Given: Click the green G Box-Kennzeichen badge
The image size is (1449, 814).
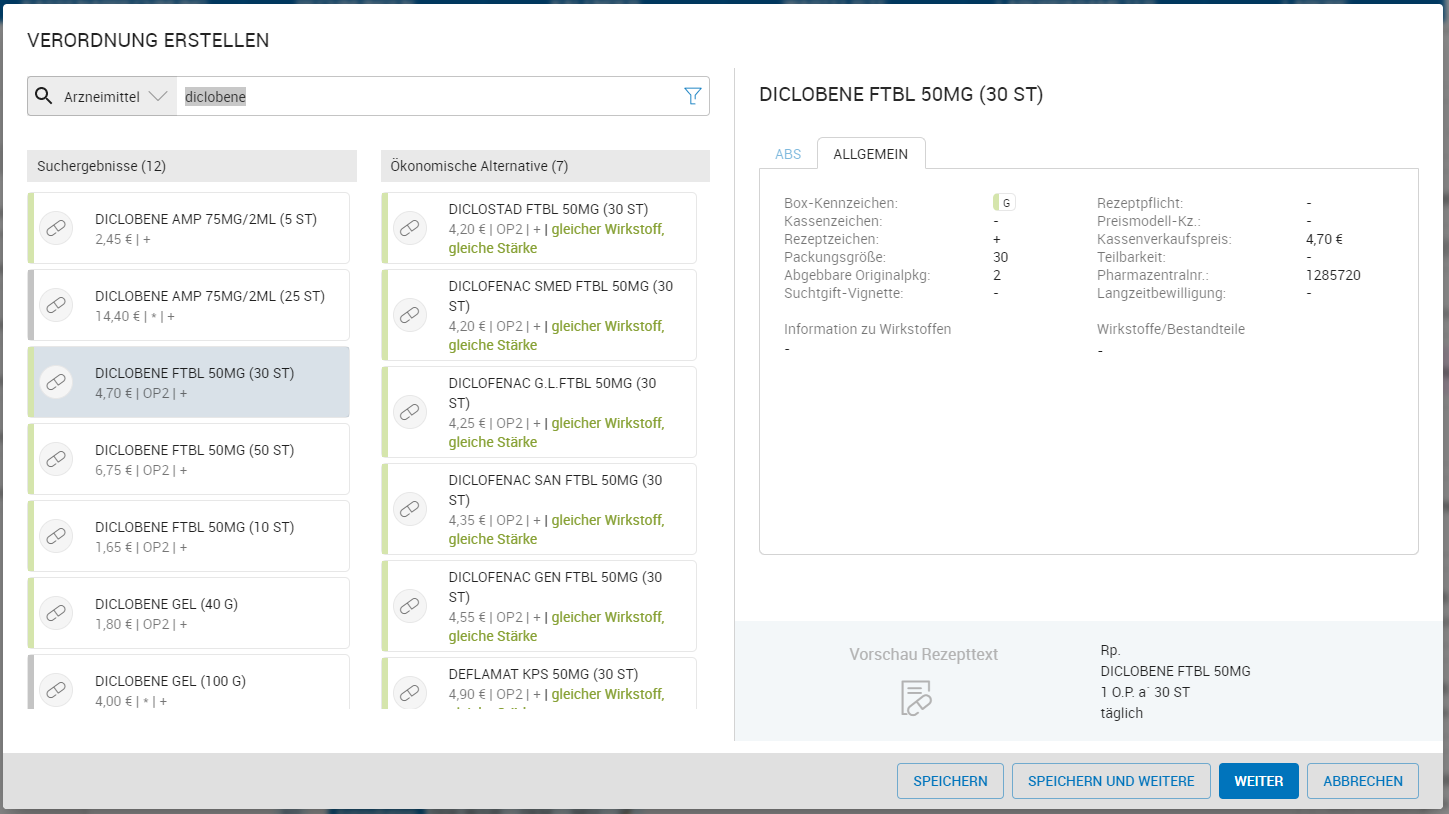Looking at the screenshot, I should (x=1004, y=203).
